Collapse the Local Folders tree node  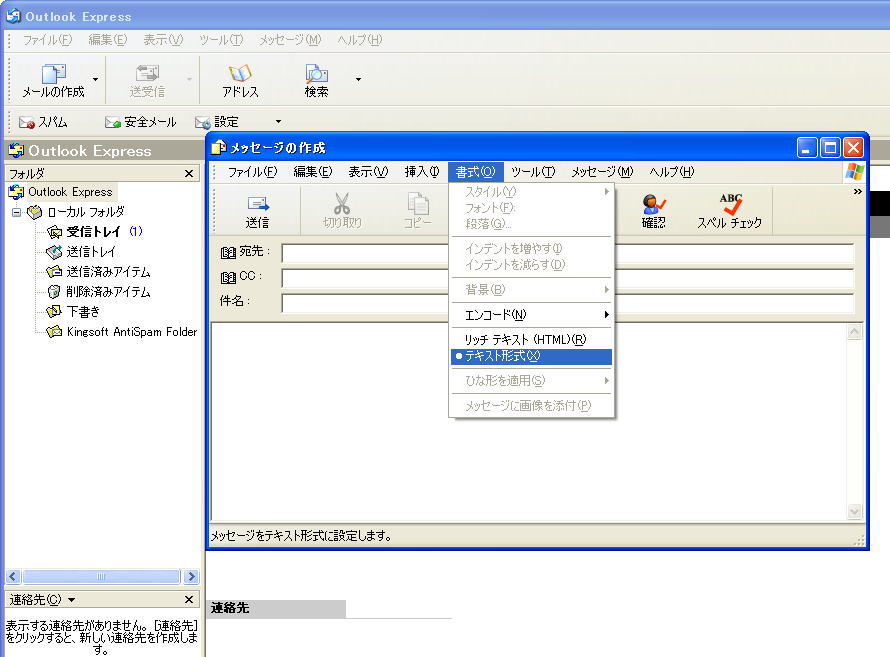[16, 212]
